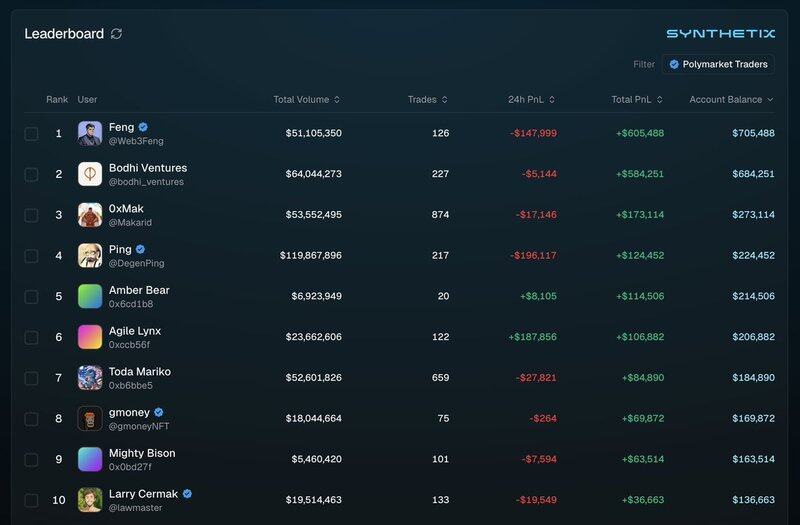Click the Polymarket Traders filter button
Screen dimensions: 800x525
point(718,64)
